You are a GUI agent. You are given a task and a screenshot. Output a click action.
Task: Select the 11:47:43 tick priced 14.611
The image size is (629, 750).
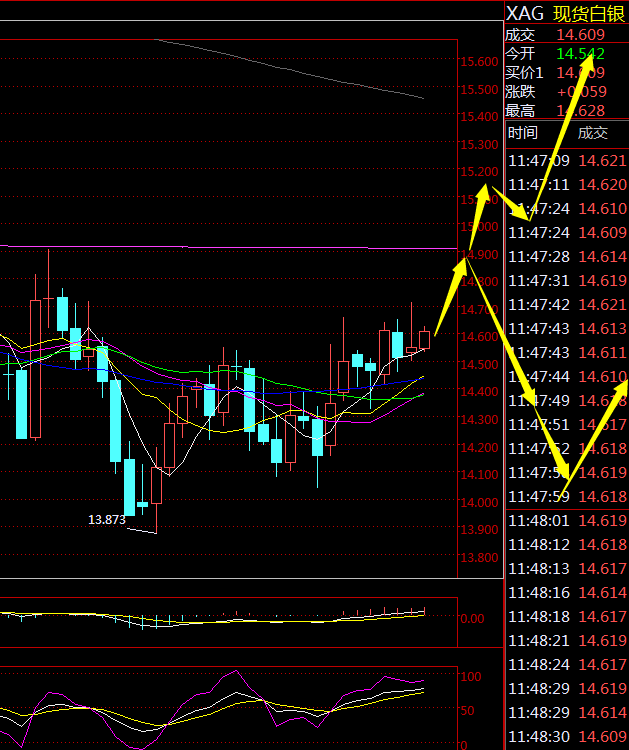click(567, 353)
